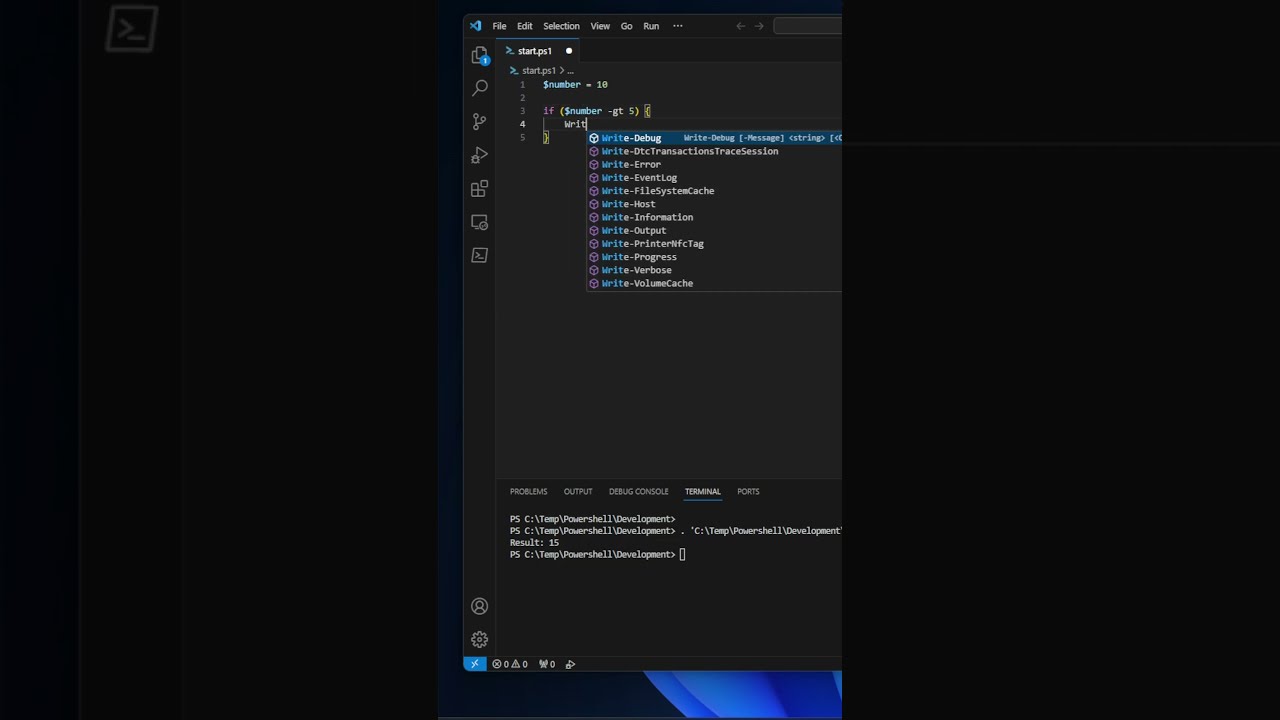Choose Write-Output from the suggestions
Image resolution: width=1280 pixels, height=720 pixels.
coord(714,230)
